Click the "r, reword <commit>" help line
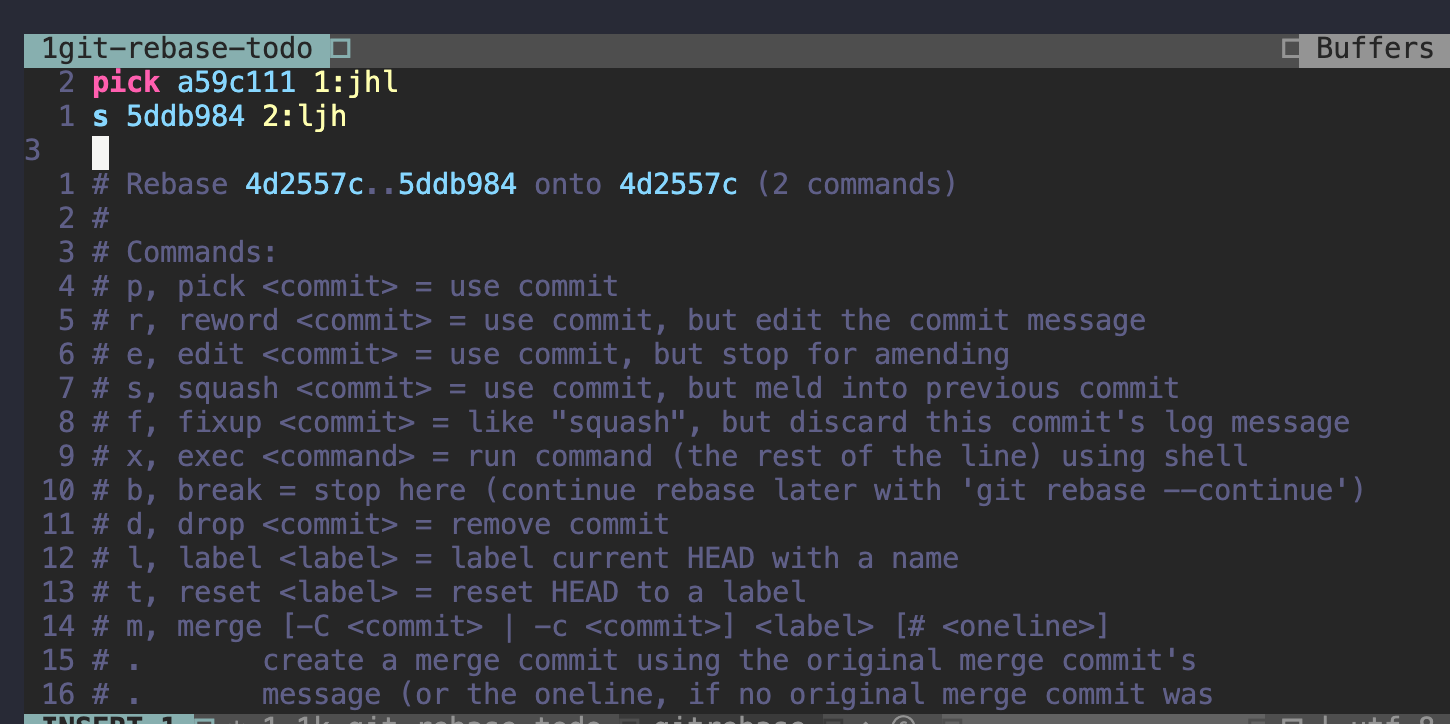 coord(619,321)
